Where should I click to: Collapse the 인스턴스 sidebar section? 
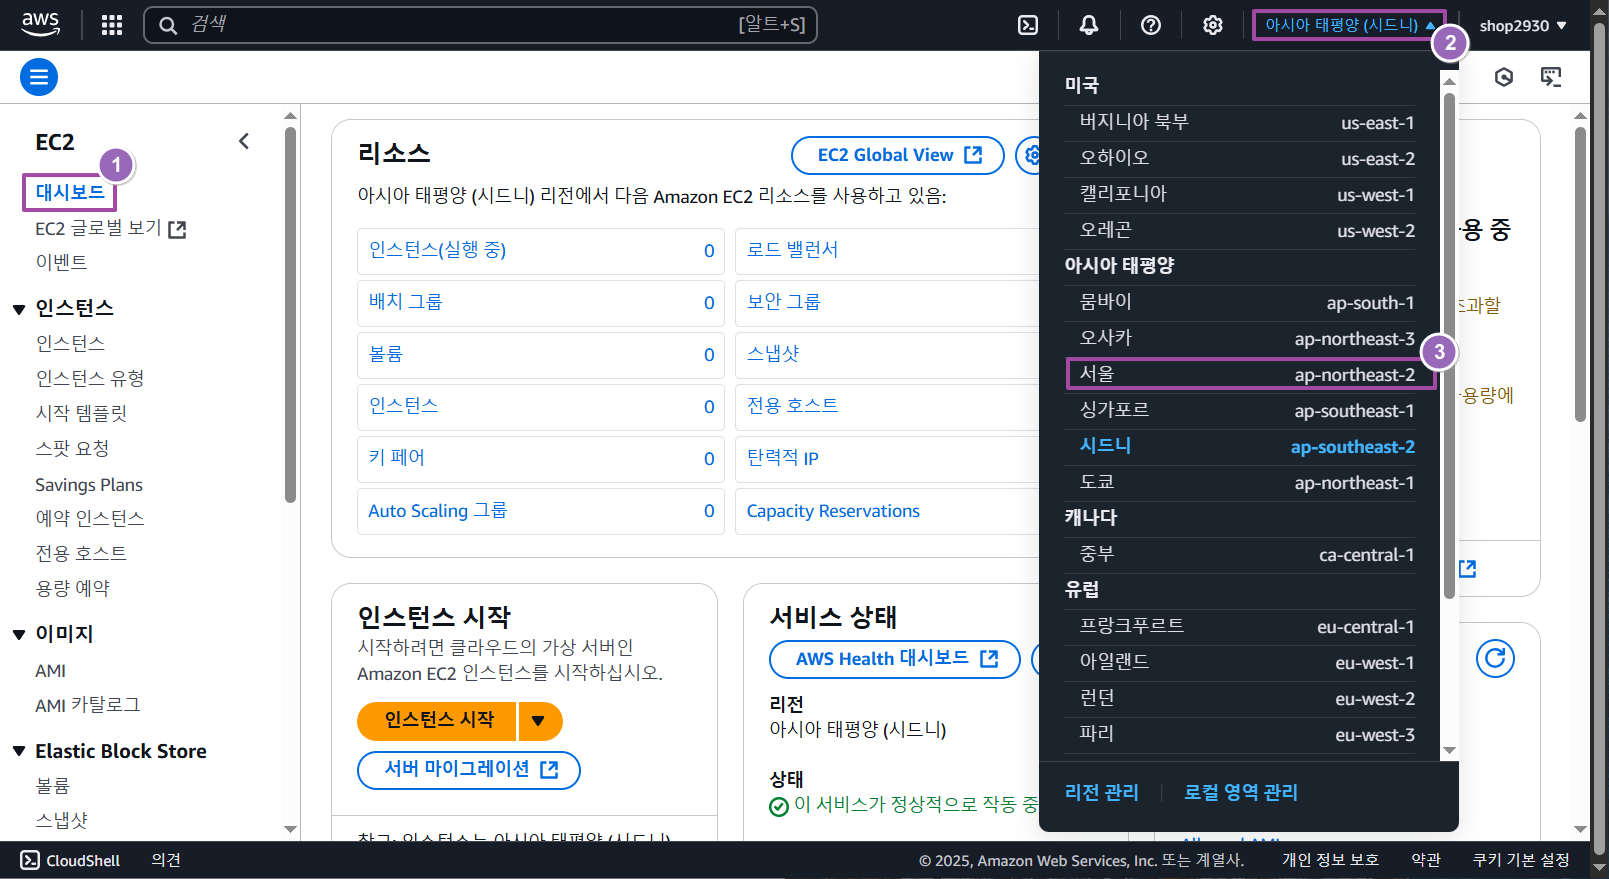(18, 309)
